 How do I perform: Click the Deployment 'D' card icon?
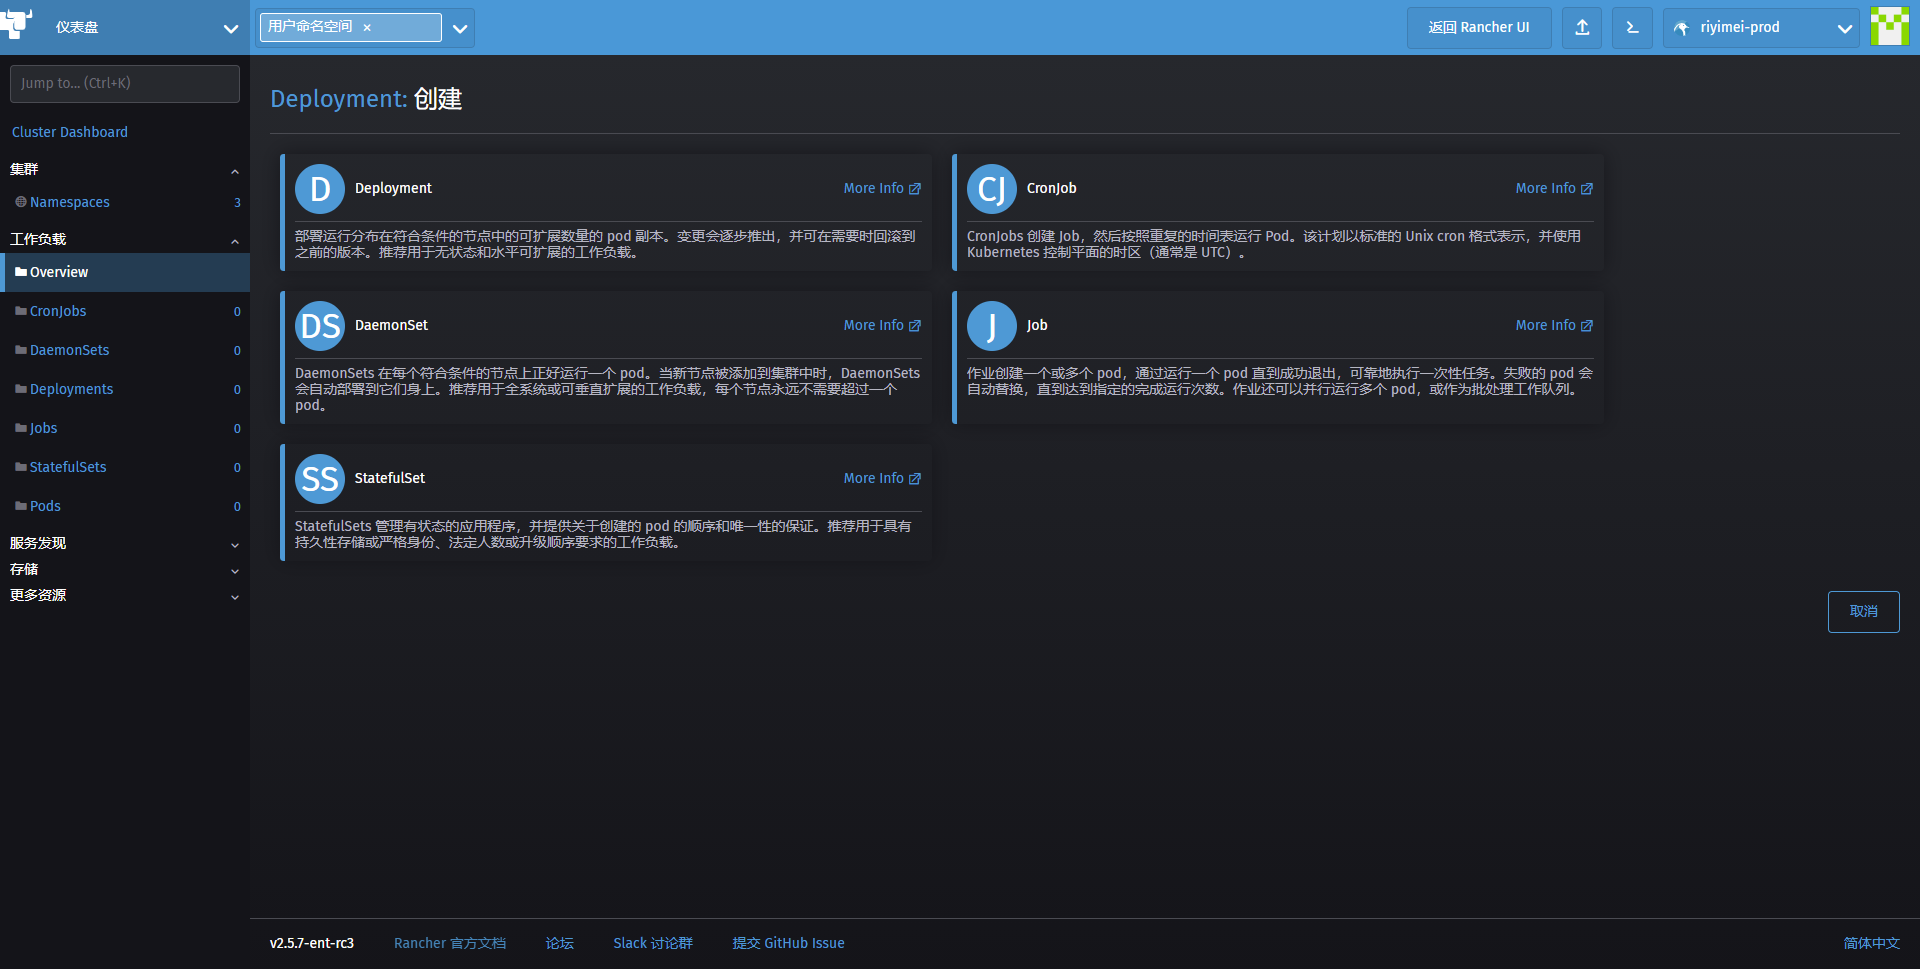pyautogui.click(x=320, y=189)
